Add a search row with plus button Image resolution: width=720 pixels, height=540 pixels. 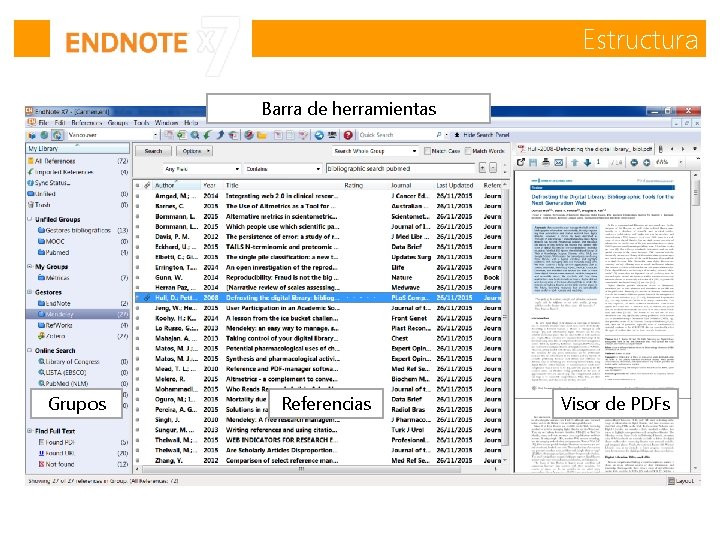[482, 168]
